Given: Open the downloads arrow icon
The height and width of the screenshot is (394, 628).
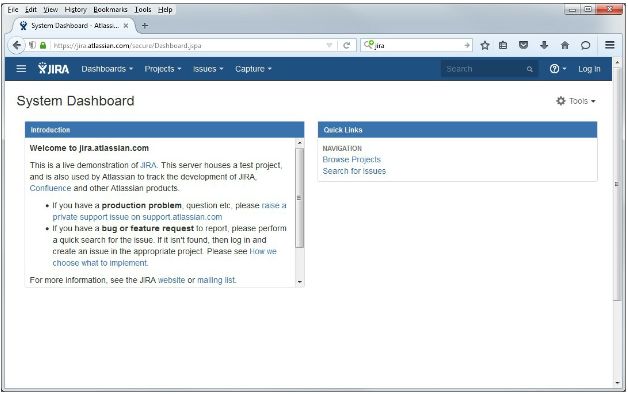Looking at the screenshot, I should [x=544, y=45].
